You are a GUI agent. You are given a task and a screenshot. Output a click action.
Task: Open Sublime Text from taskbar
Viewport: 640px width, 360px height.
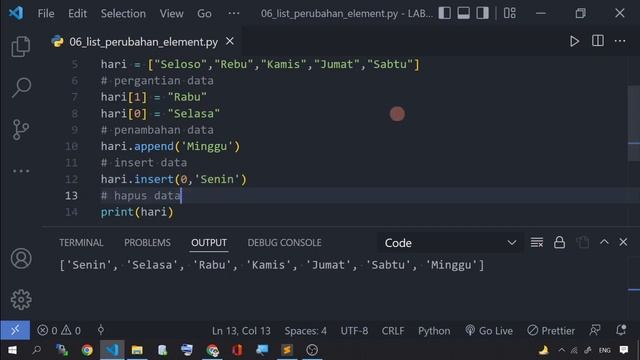[287, 350]
